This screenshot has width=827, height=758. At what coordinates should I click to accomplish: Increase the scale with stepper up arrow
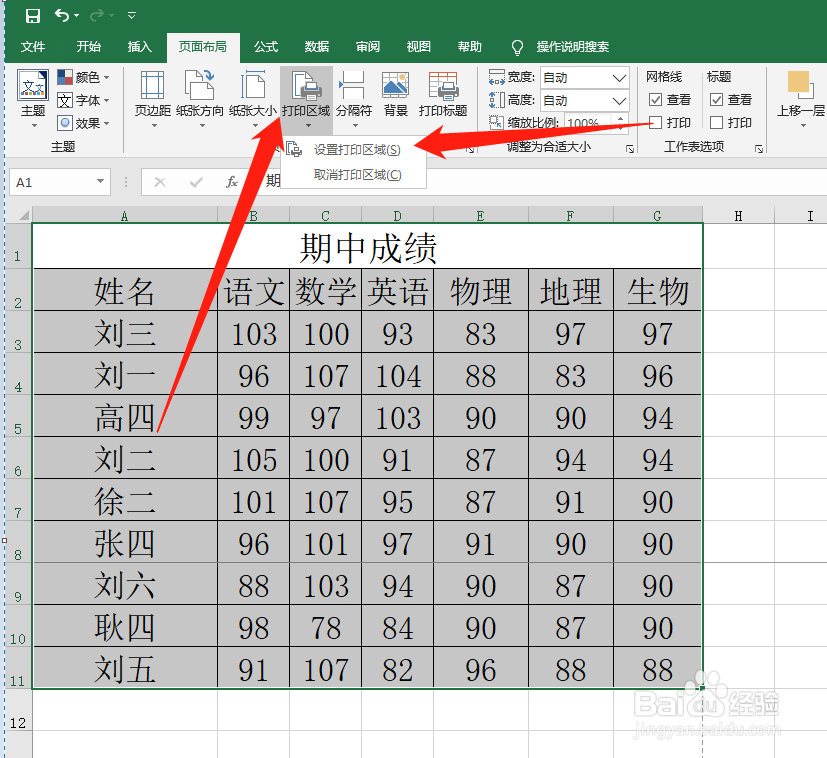620,118
